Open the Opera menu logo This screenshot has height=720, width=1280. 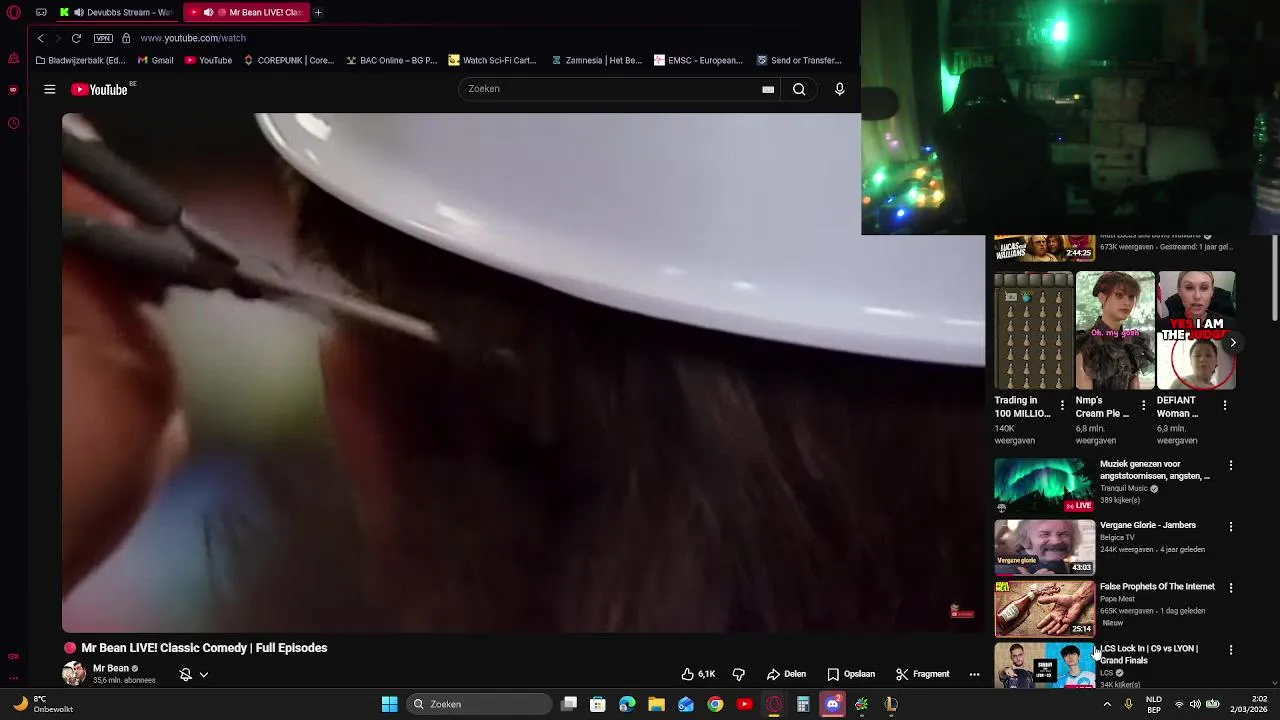[x=14, y=12]
